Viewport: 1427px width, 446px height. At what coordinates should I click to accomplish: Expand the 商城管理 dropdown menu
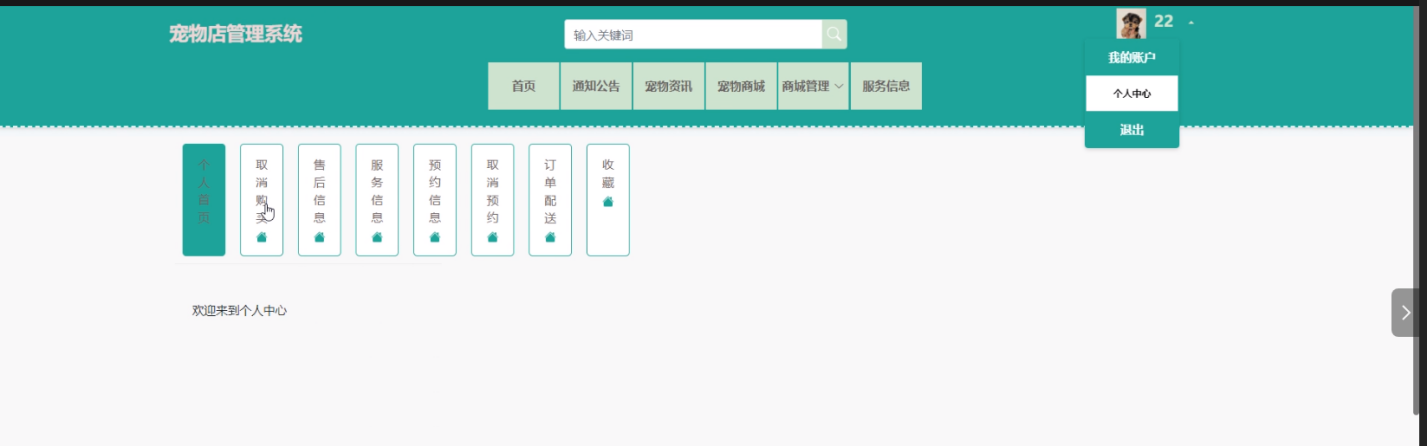813,86
